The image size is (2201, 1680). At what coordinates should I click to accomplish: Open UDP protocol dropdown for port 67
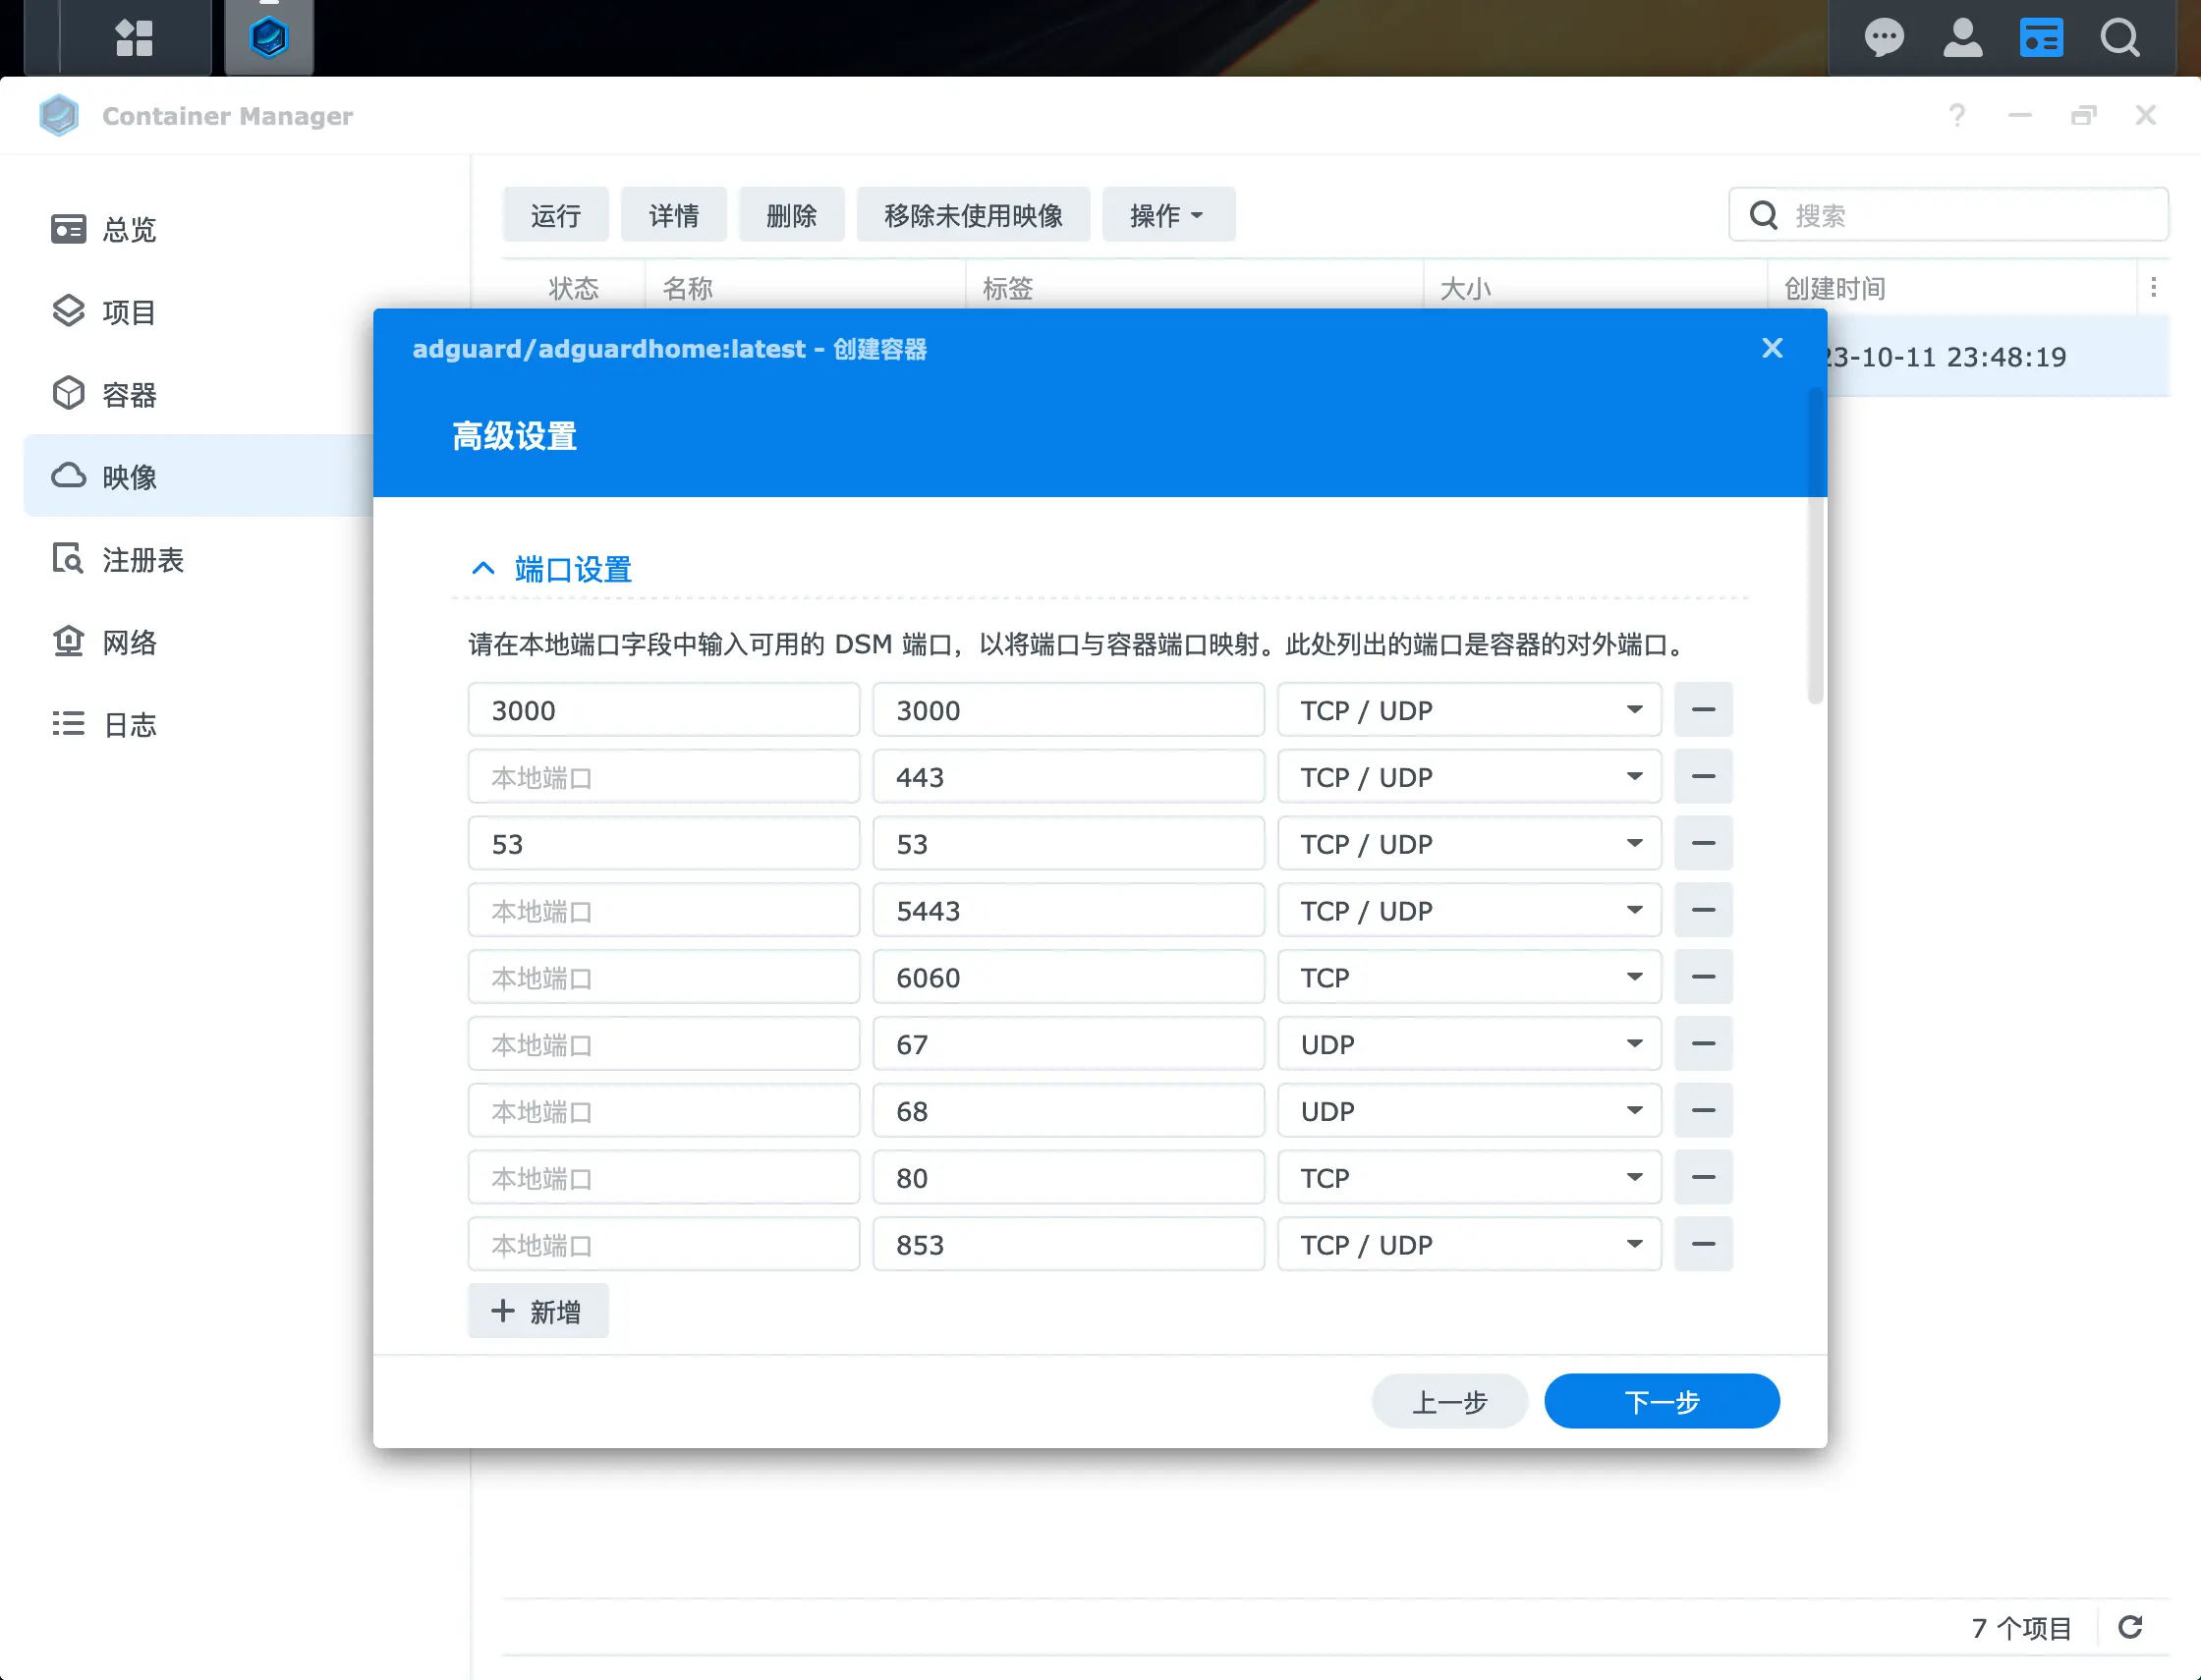coord(1469,1044)
